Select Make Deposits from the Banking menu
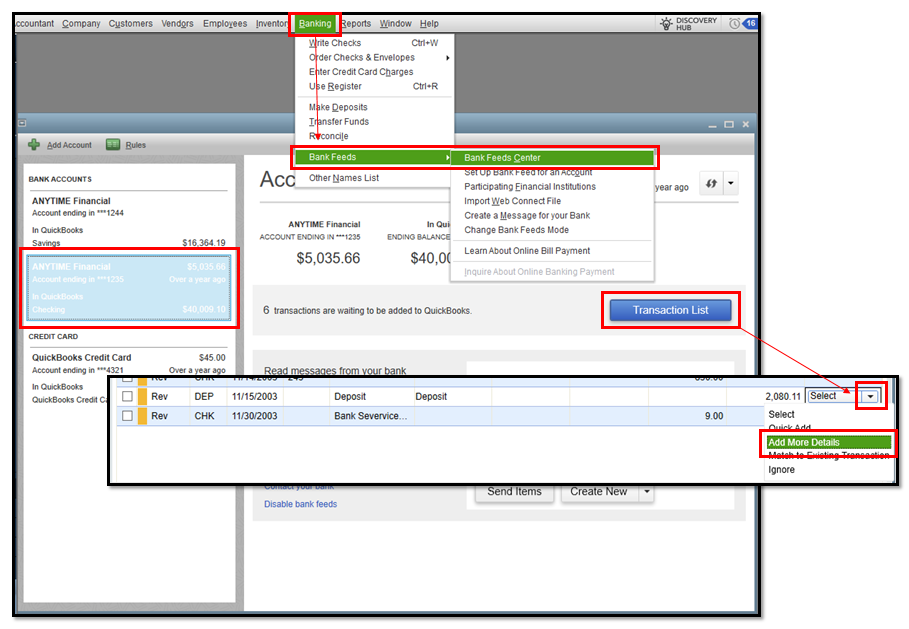Viewport: 909px width, 629px height. [x=337, y=106]
